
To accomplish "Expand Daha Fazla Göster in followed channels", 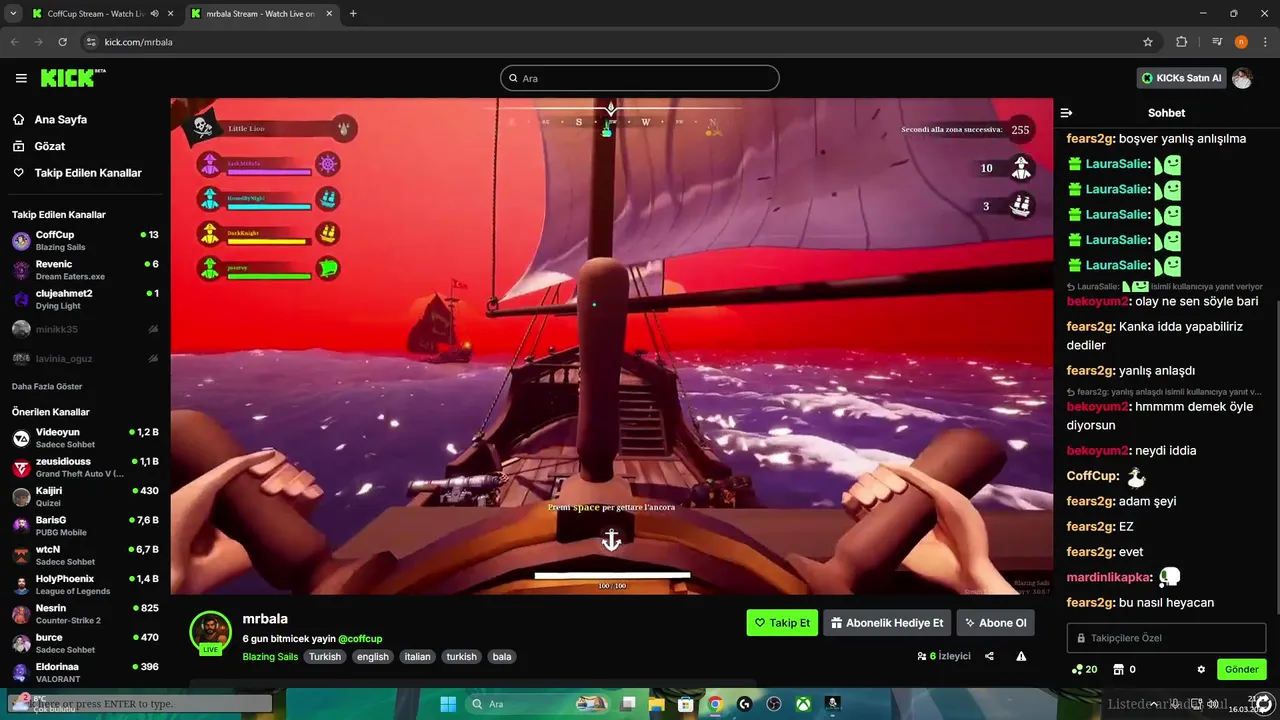I will (47, 386).
